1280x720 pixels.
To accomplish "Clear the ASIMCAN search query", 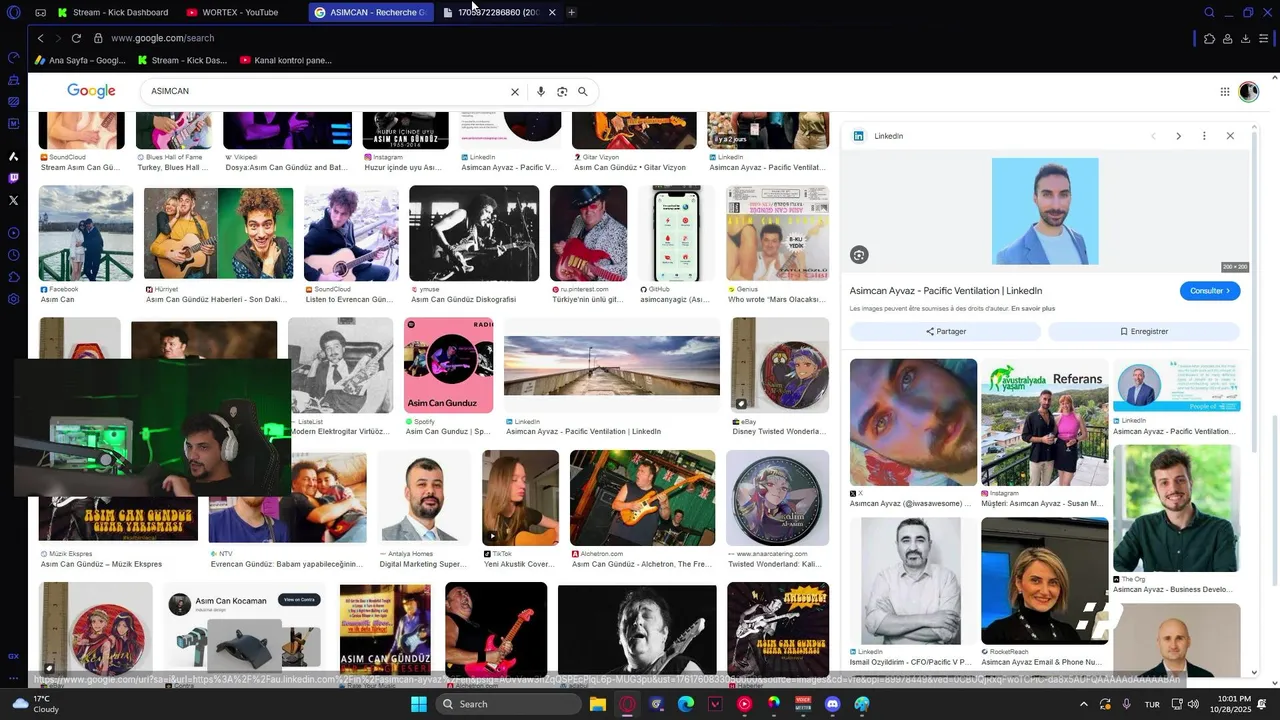I will [515, 91].
